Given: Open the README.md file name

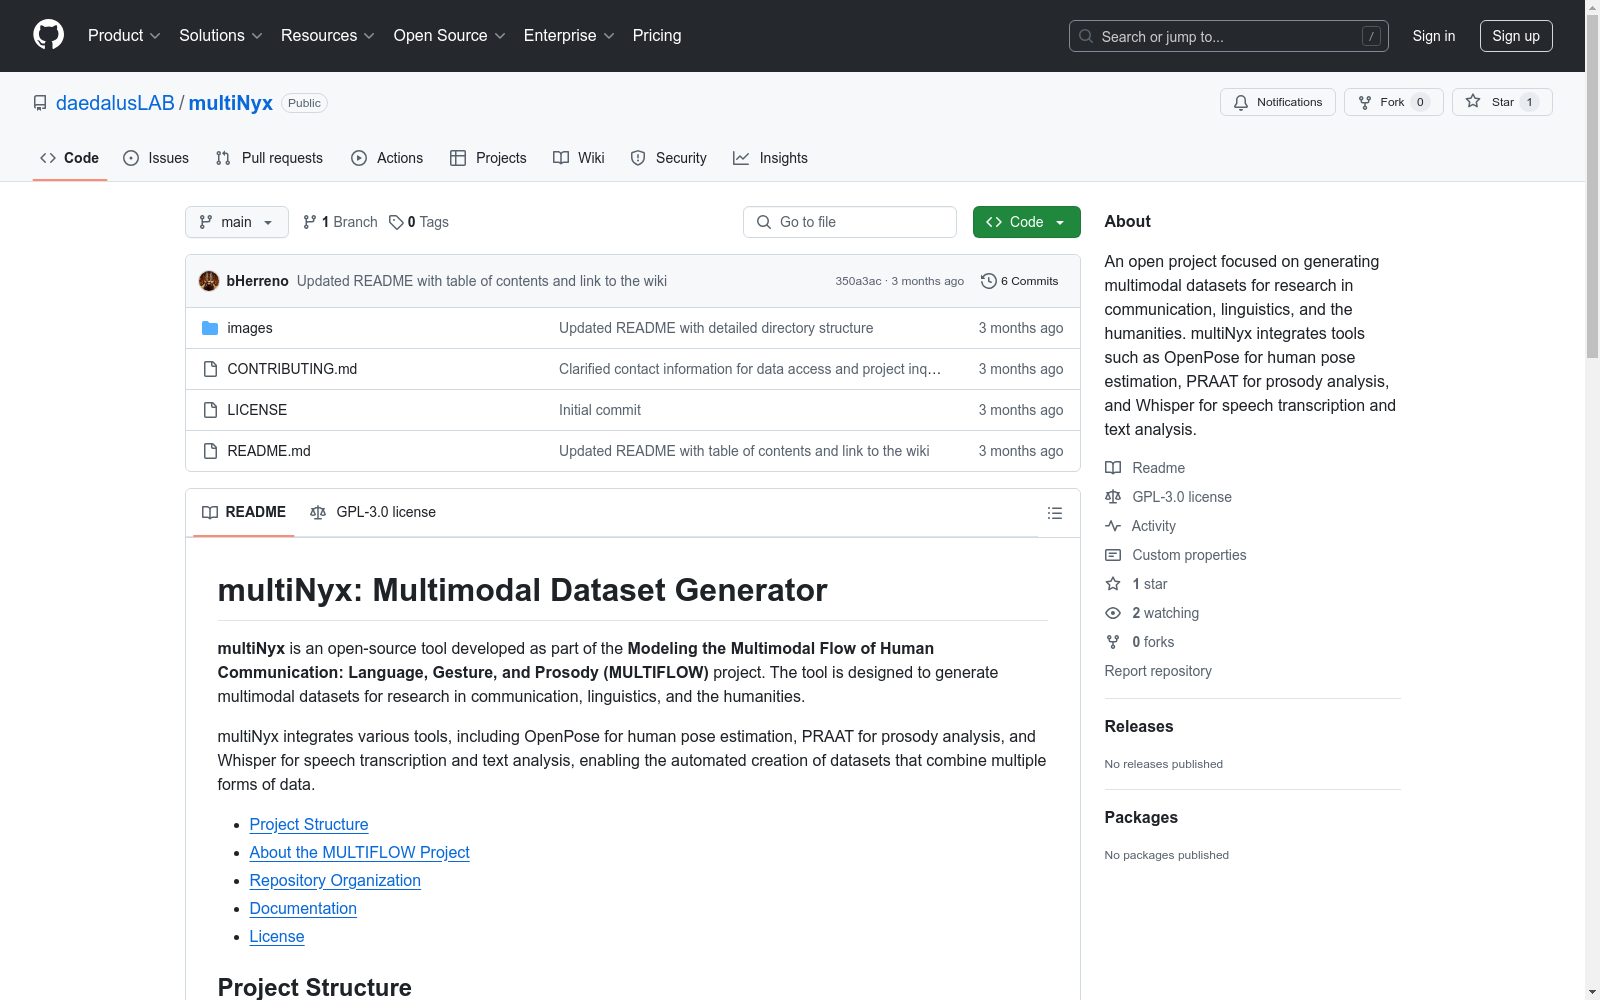Looking at the screenshot, I should [x=269, y=451].
